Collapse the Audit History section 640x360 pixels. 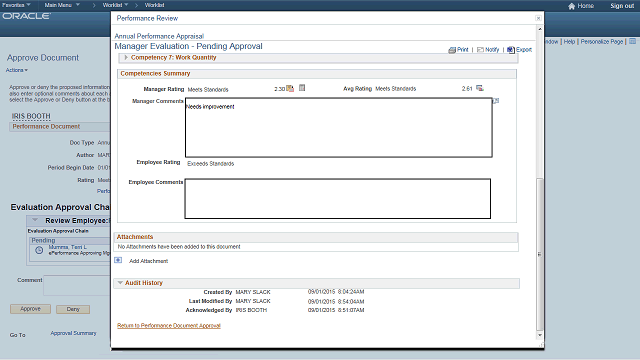[120, 282]
